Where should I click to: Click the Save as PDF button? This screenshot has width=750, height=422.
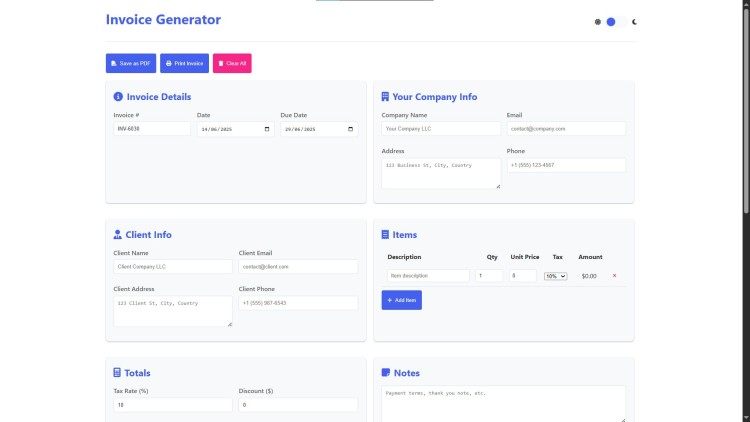tap(131, 63)
